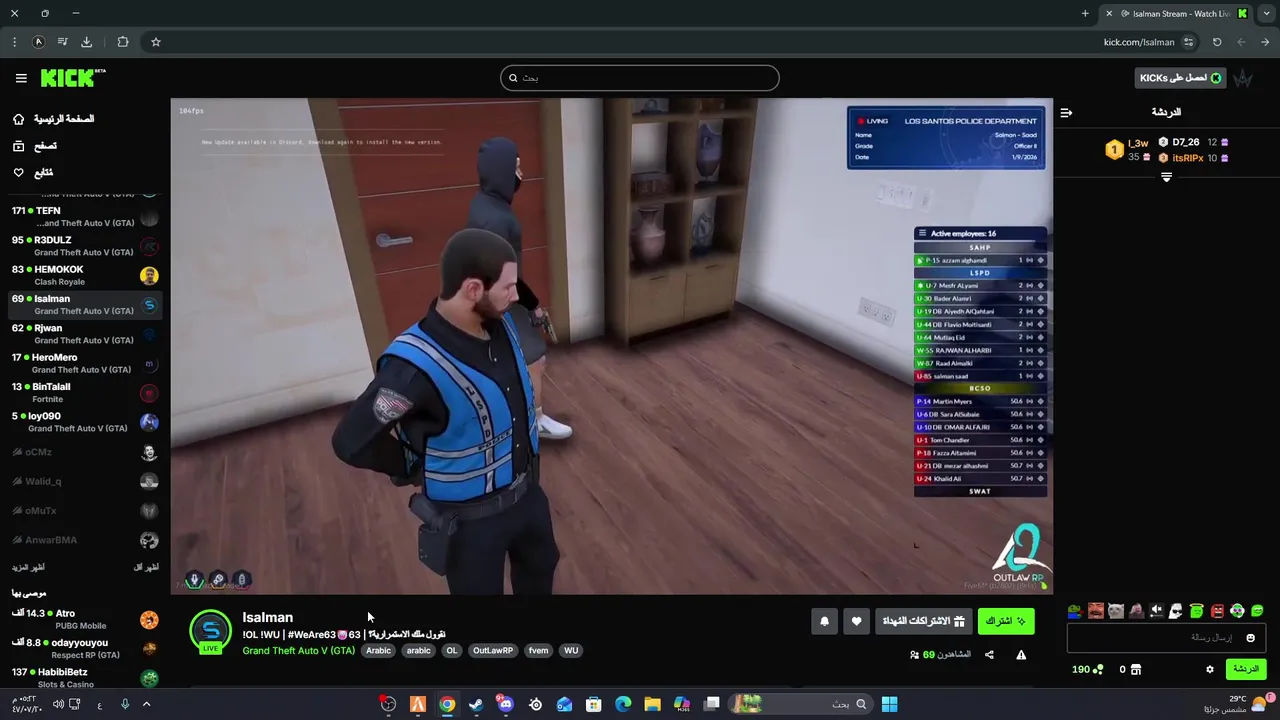Click the Get KICKs button
Viewport: 1280px width, 720px height.
coord(1181,78)
